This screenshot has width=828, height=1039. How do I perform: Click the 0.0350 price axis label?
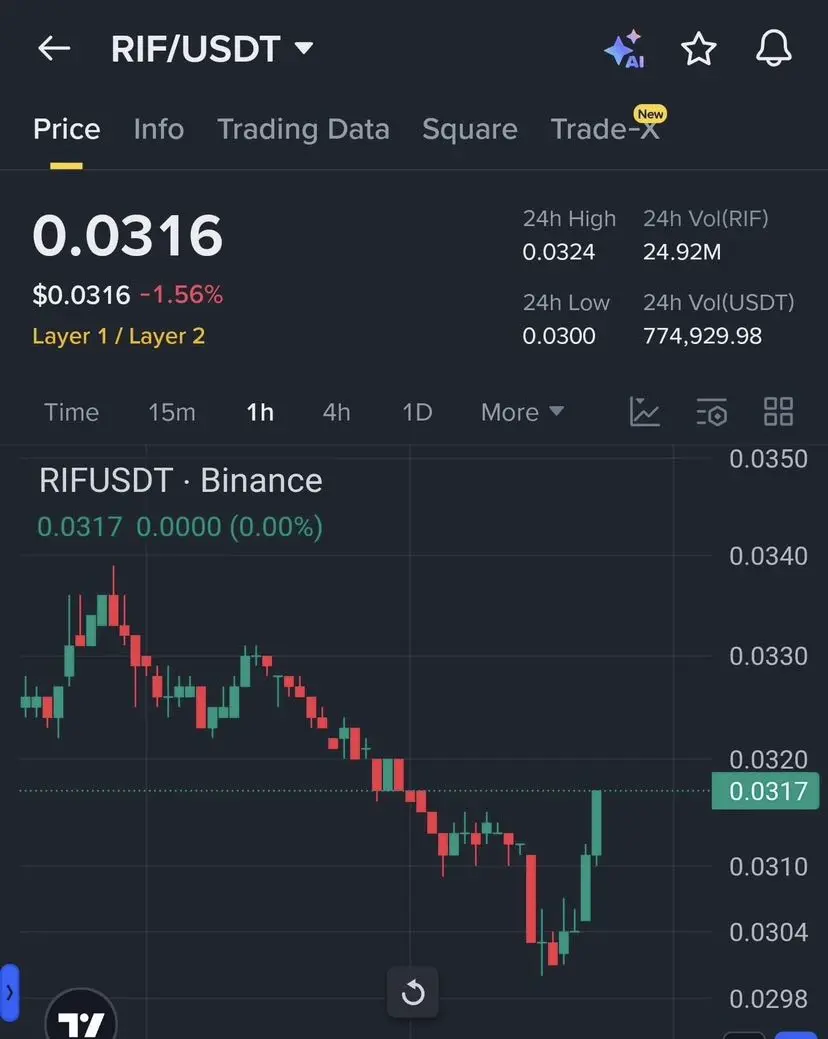click(x=768, y=459)
